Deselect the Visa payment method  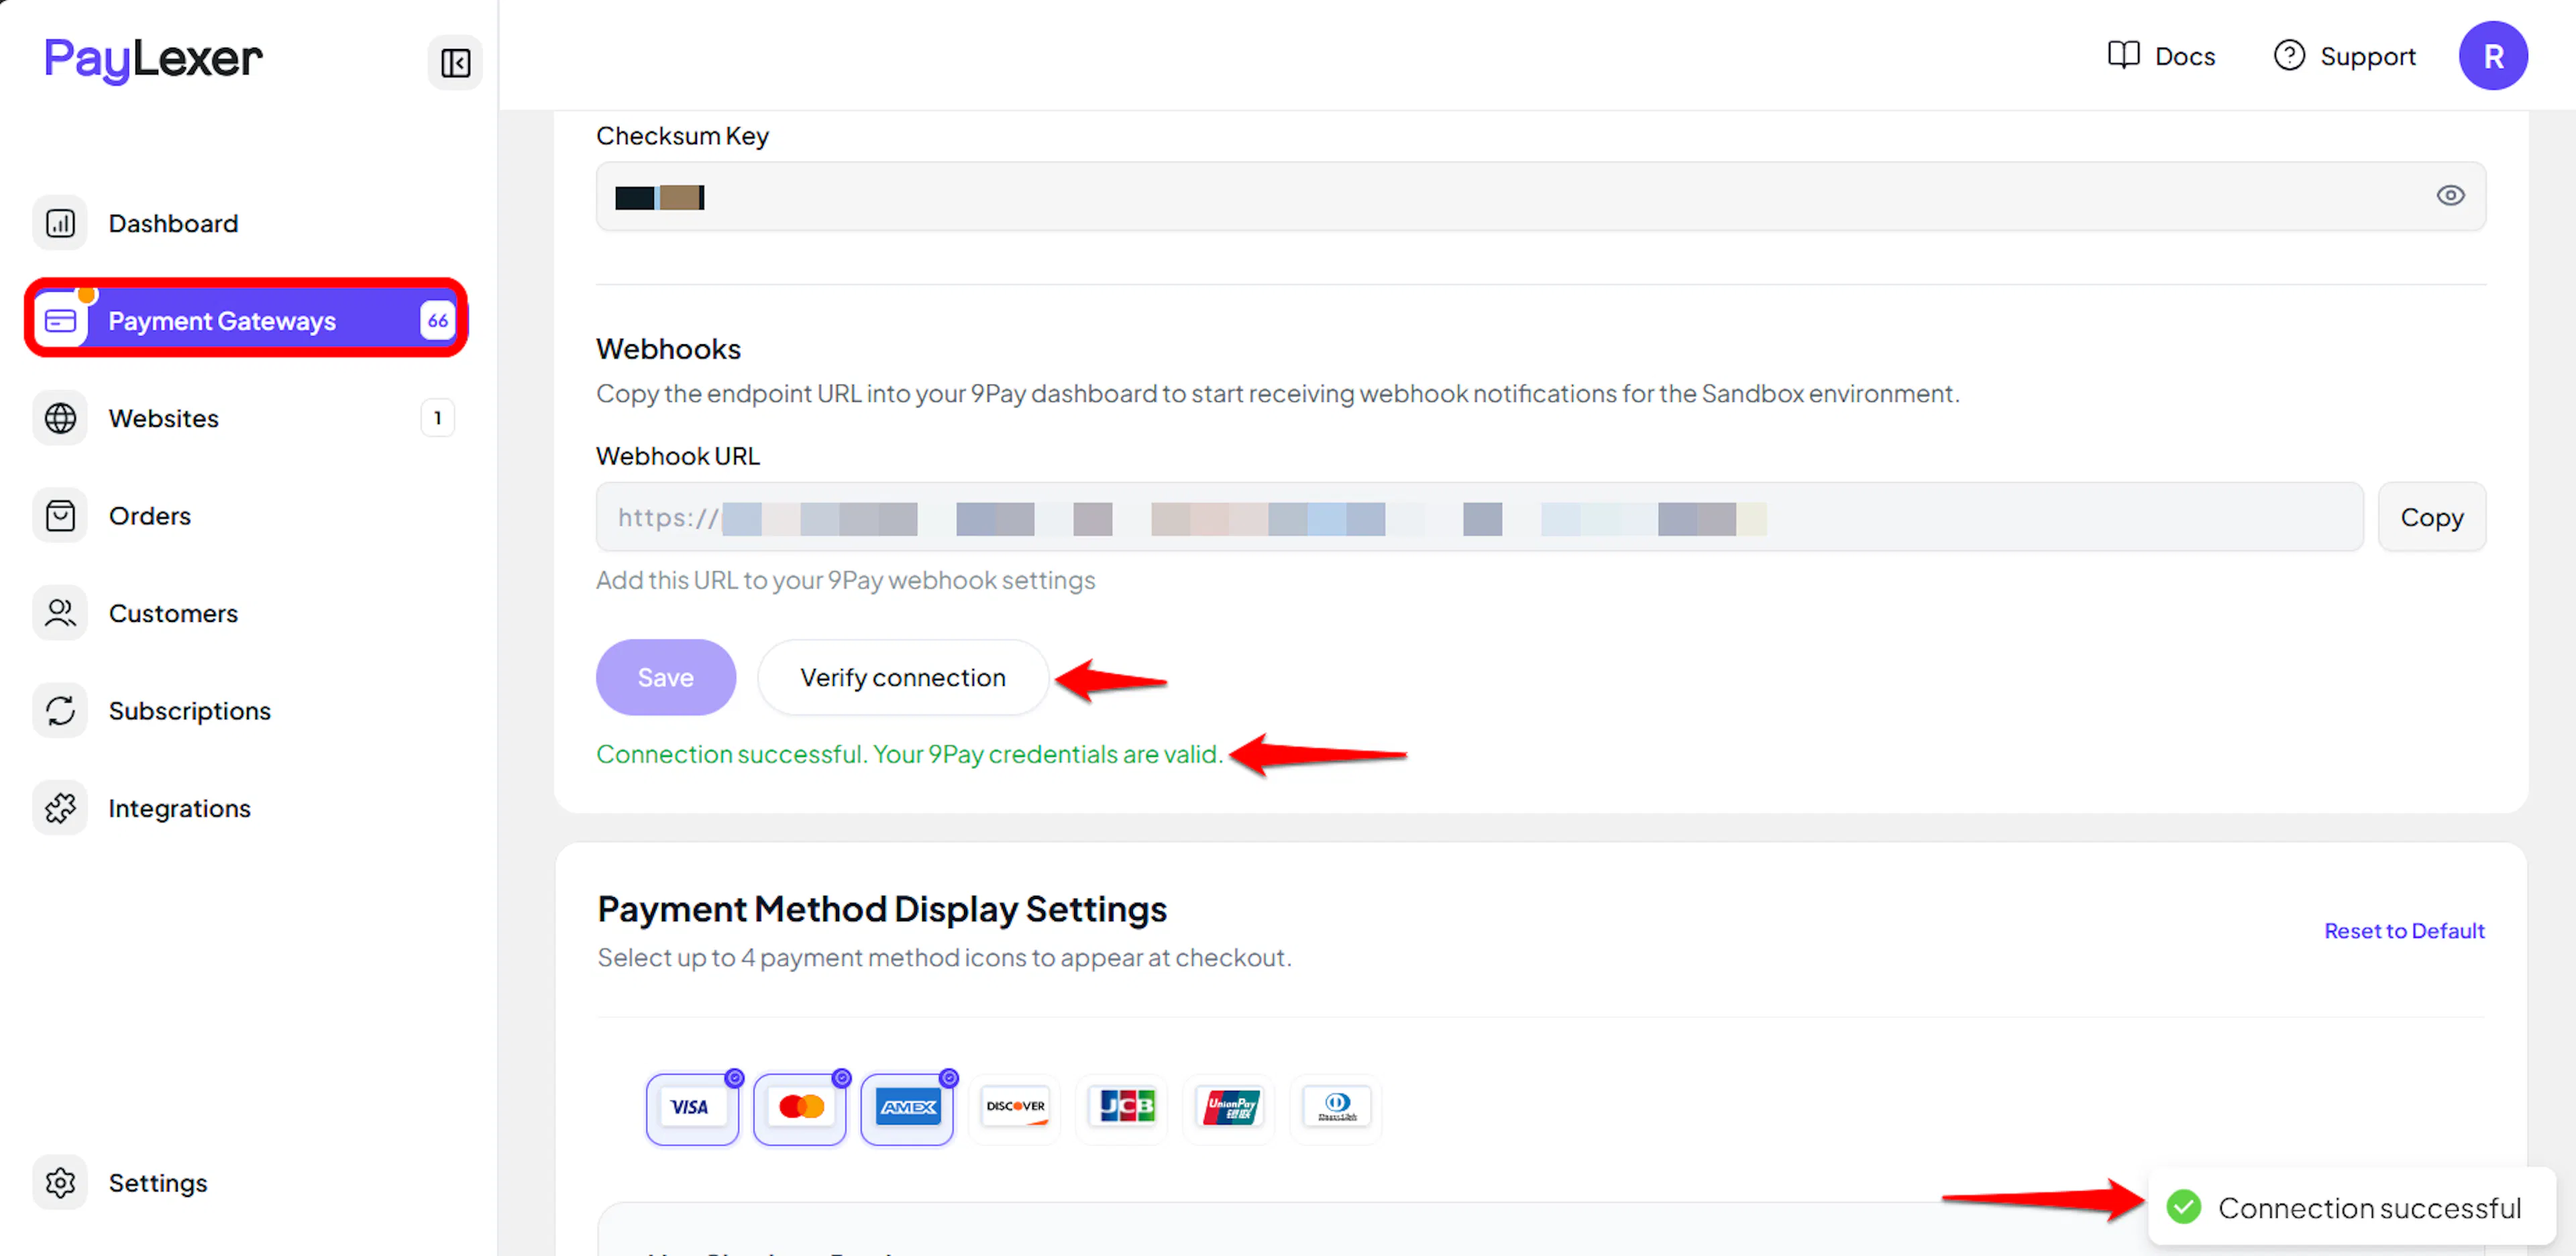click(692, 1108)
